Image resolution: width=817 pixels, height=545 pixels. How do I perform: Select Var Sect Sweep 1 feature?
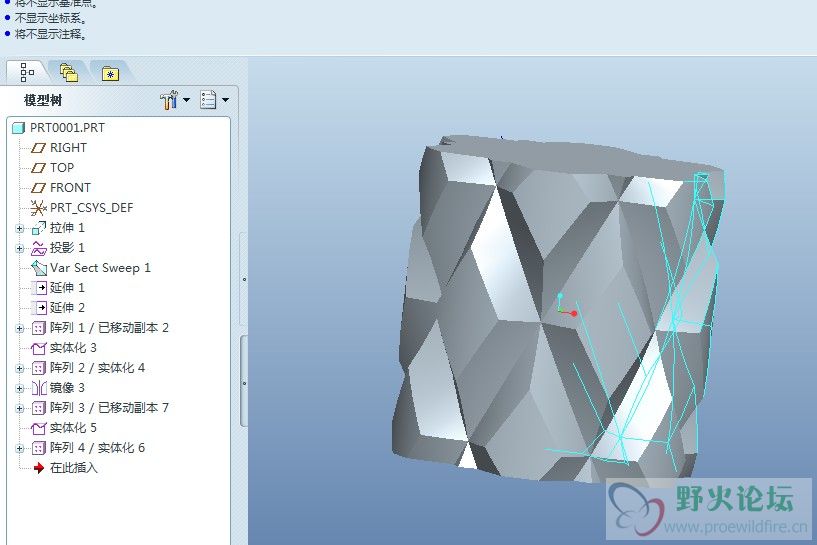pyautogui.click(x=100, y=268)
